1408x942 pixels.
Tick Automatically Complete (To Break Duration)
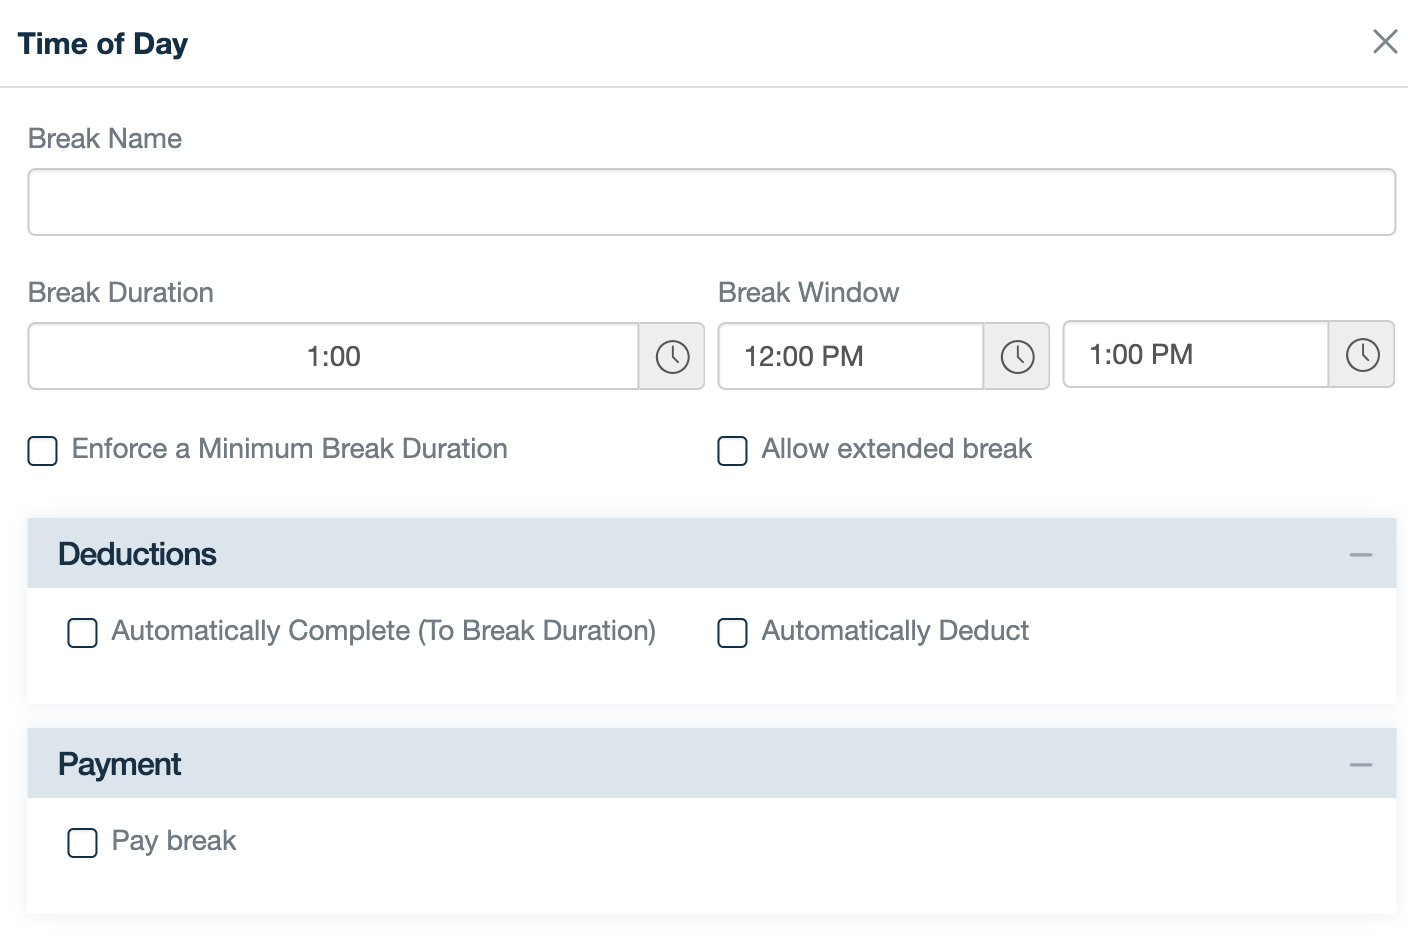pos(83,633)
